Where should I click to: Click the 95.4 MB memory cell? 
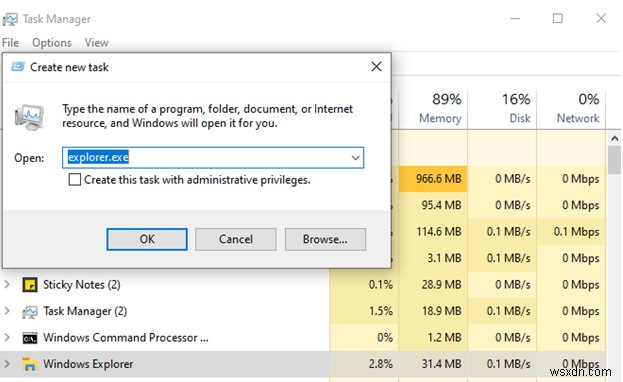tap(433, 205)
